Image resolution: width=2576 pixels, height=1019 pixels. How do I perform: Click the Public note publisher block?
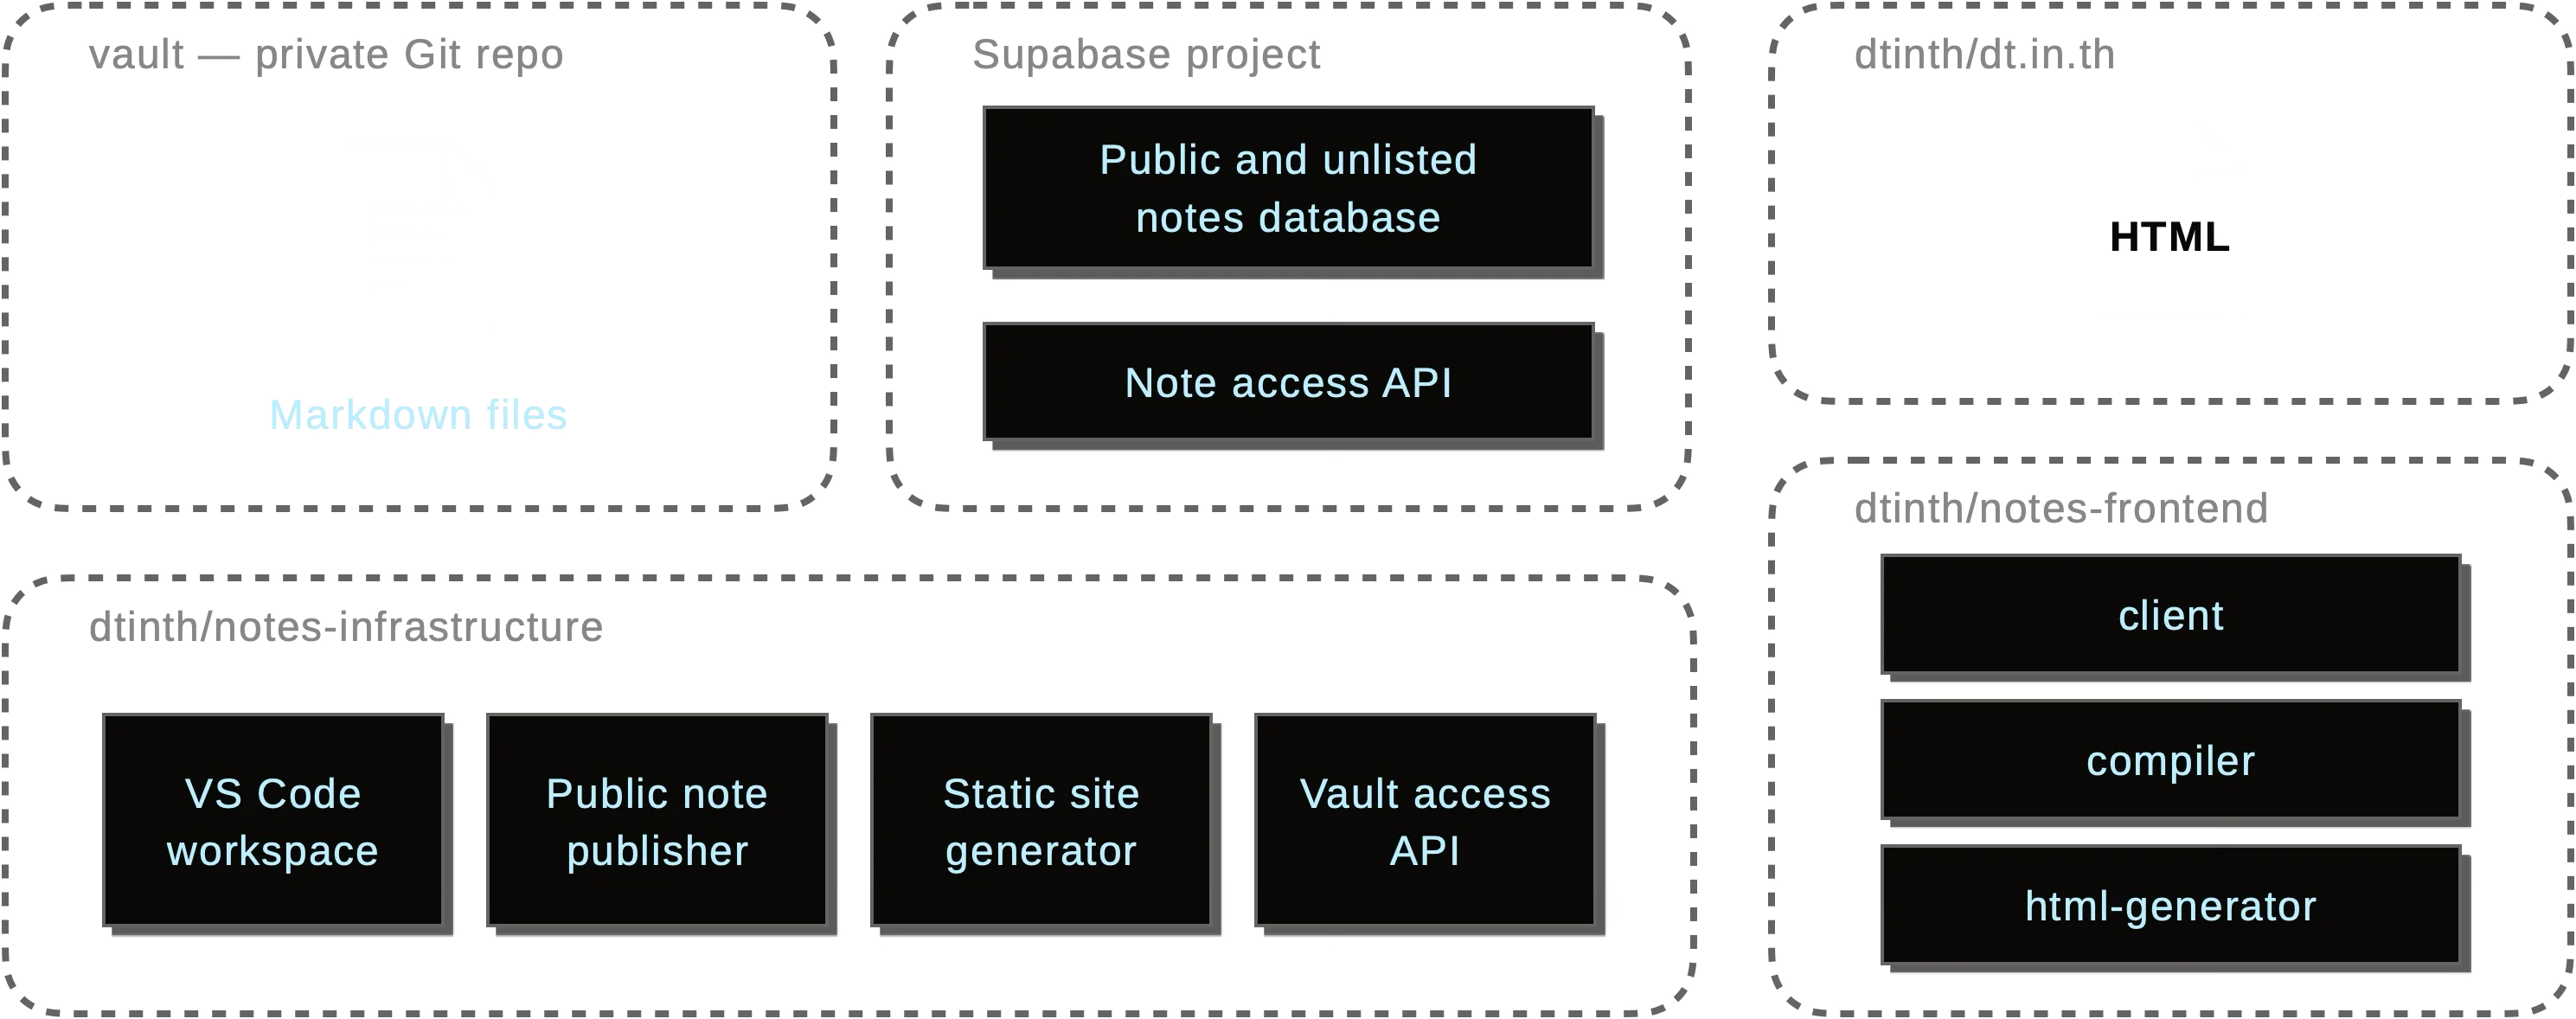pos(656,823)
